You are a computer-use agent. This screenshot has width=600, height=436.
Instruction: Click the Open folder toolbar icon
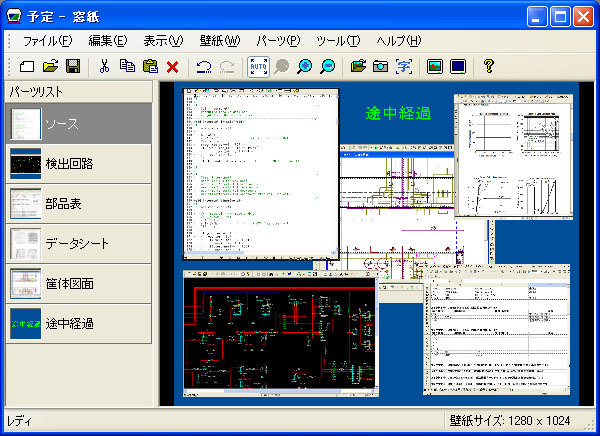[x=50, y=67]
